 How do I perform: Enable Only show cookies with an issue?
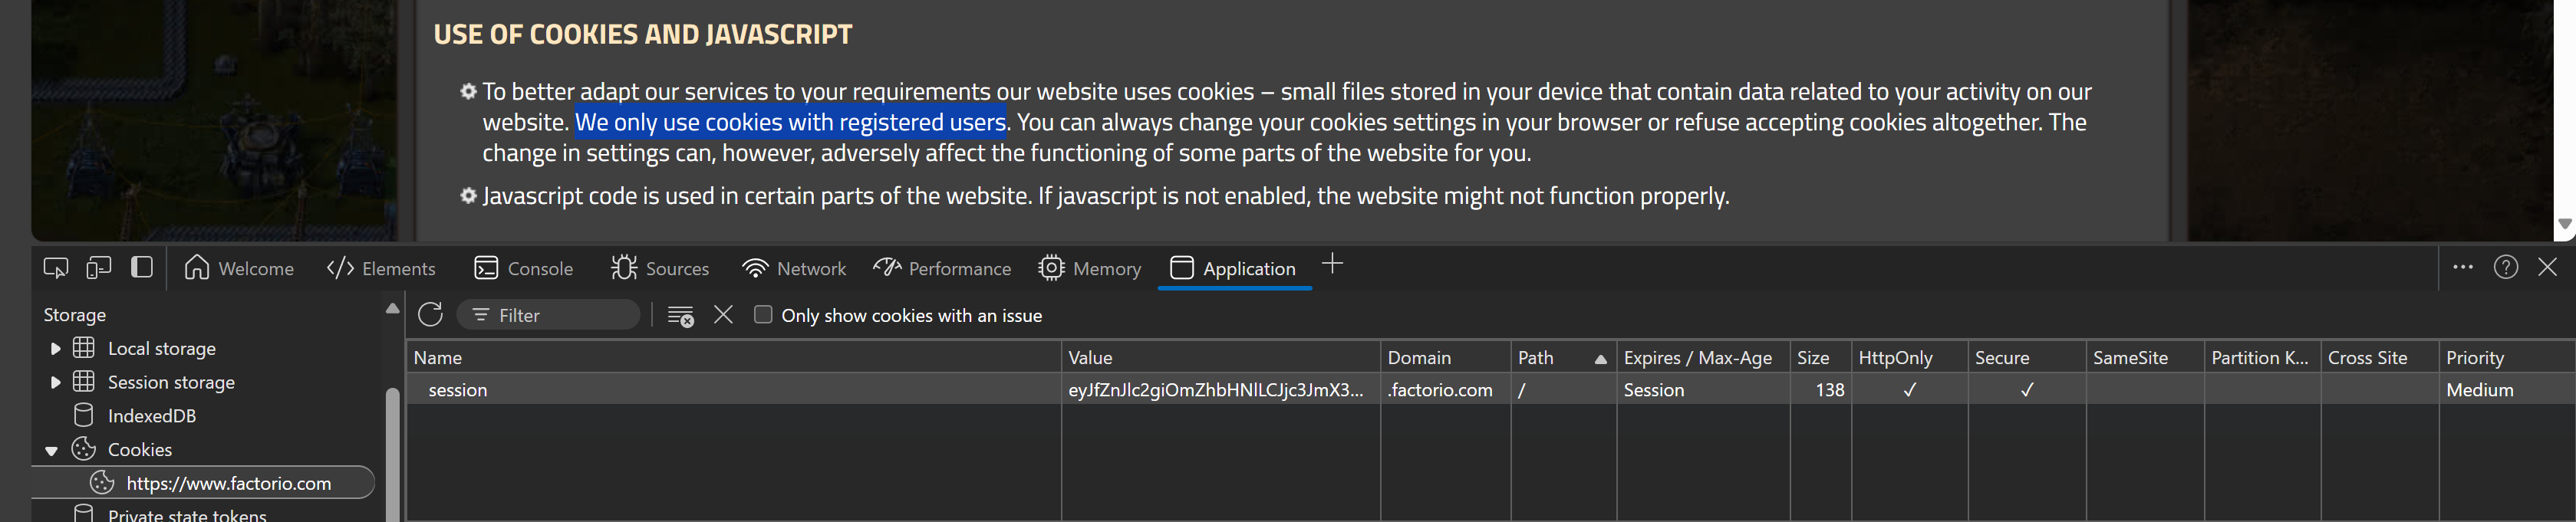click(x=763, y=315)
